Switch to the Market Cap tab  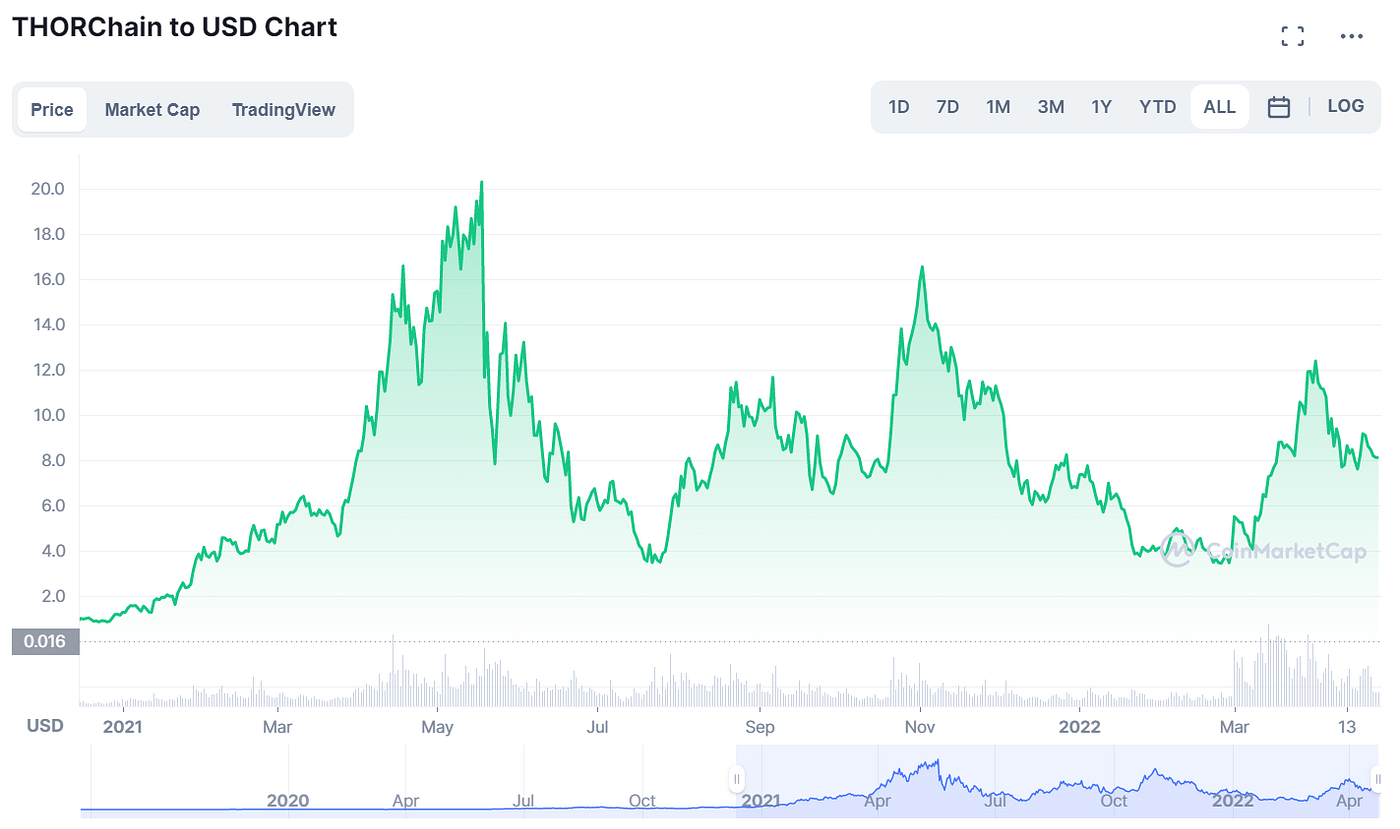point(152,110)
